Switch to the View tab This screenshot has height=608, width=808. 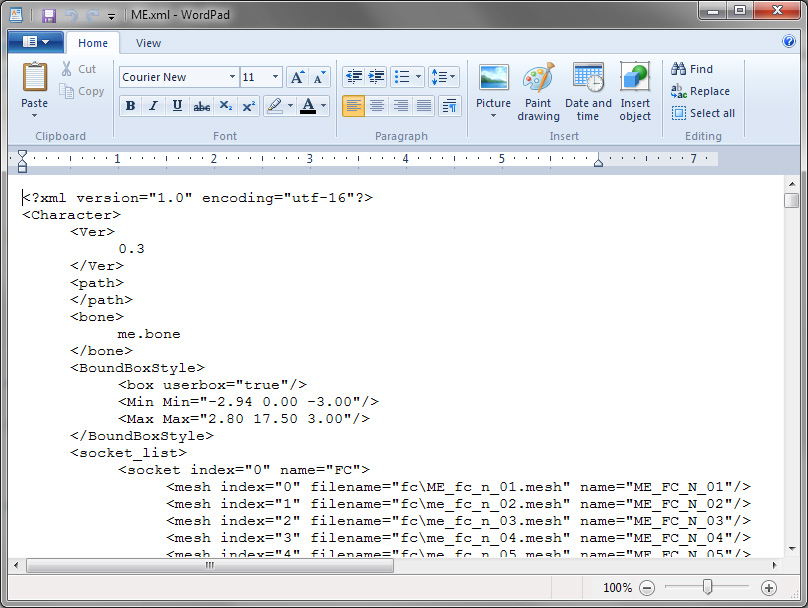coord(148,43)
